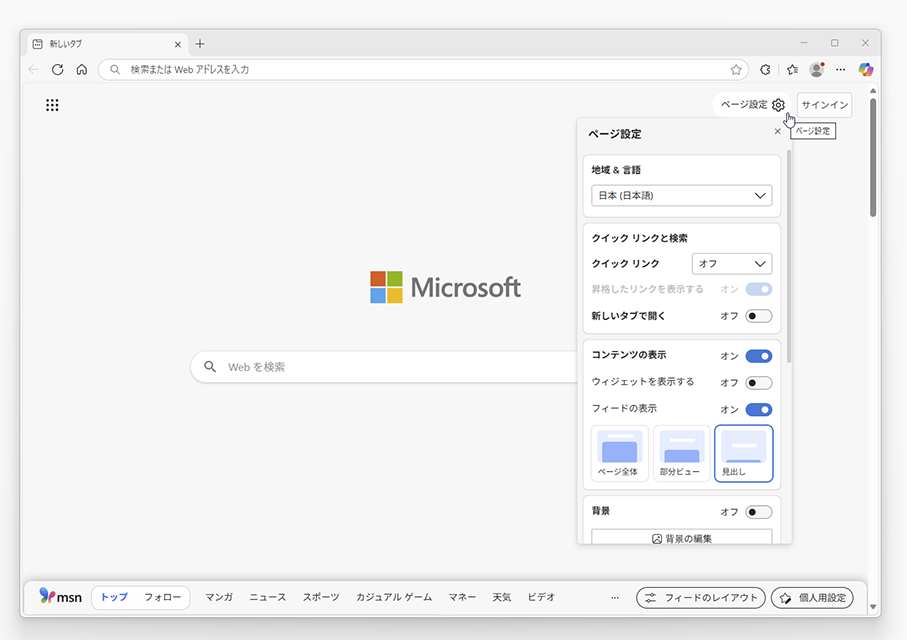The width and height of the screenshot is (907, 640).
Task: Enable ウィジェットを表示する switch
Action: click(x=758, y=382)
